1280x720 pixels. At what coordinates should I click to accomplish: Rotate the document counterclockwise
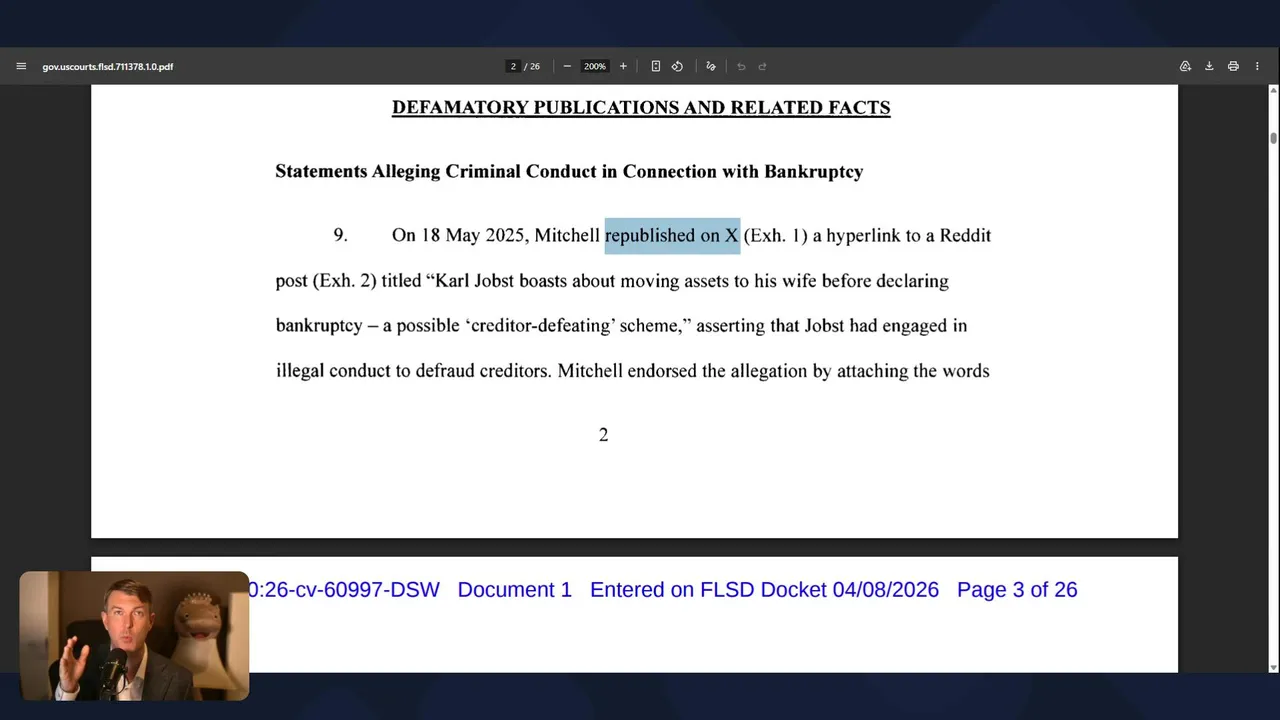tap(677, 66)
